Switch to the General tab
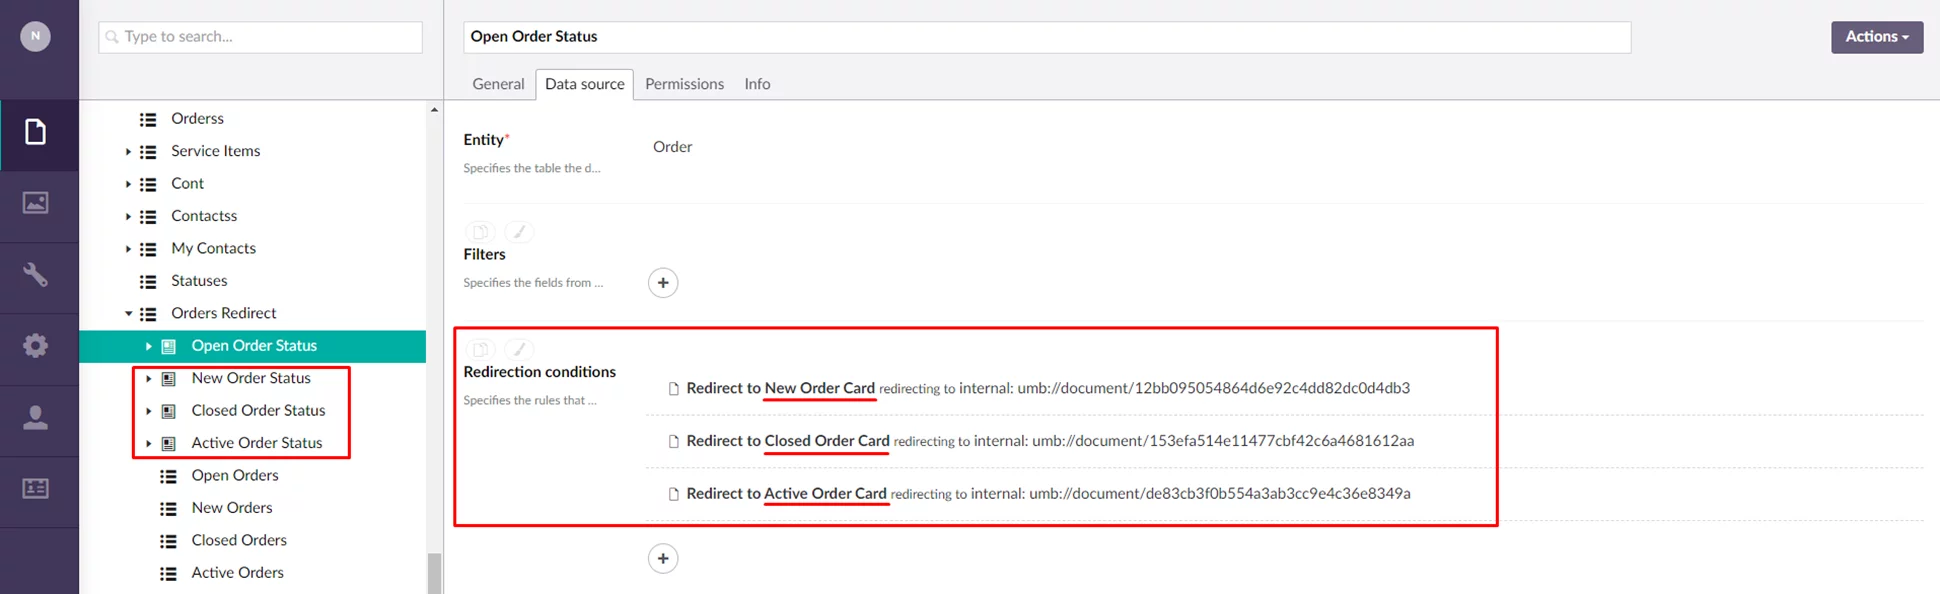Image resolution: width=1940 pixels, height=594 pixels. (x=498, y=84)
